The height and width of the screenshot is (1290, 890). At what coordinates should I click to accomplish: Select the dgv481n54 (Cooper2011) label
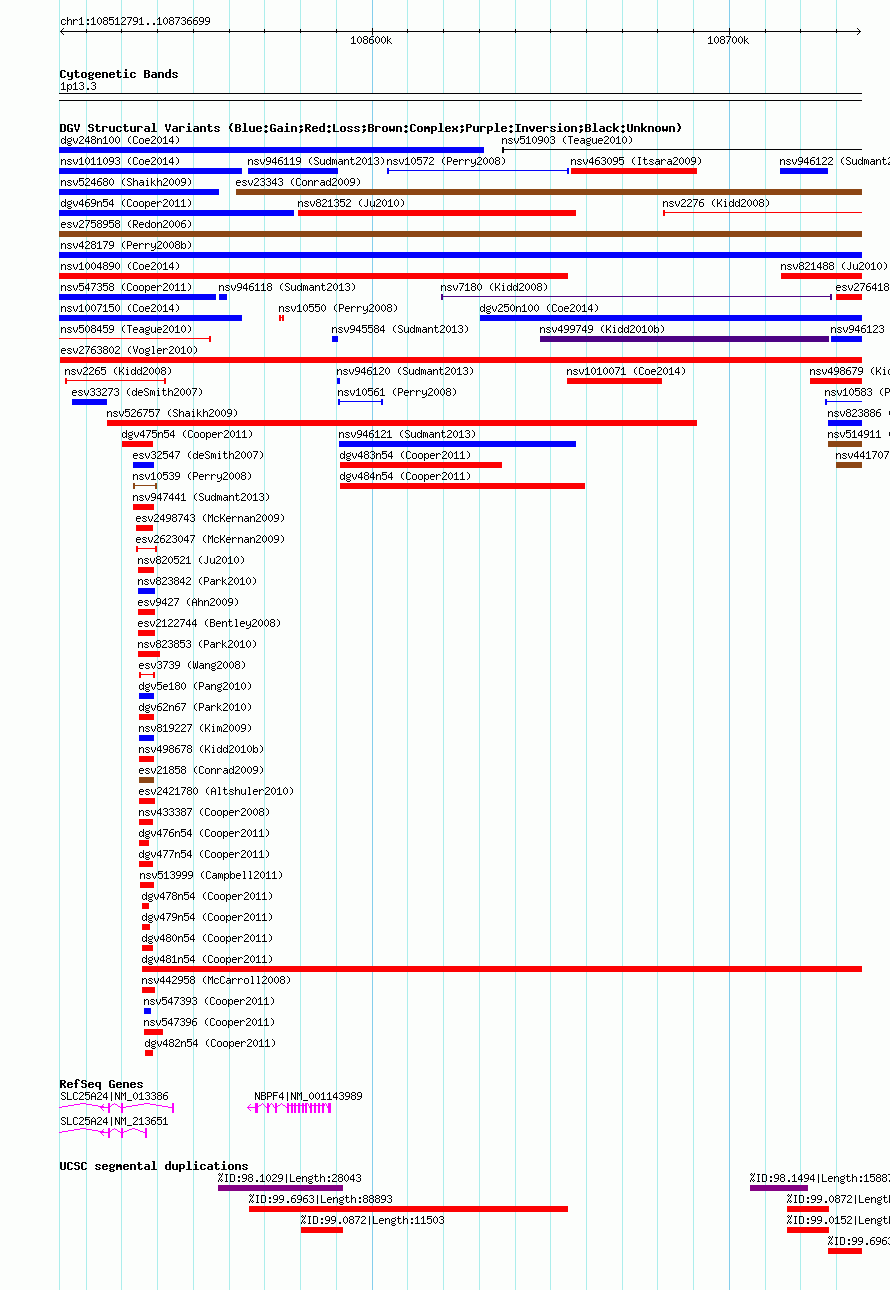tap(207, 959)
